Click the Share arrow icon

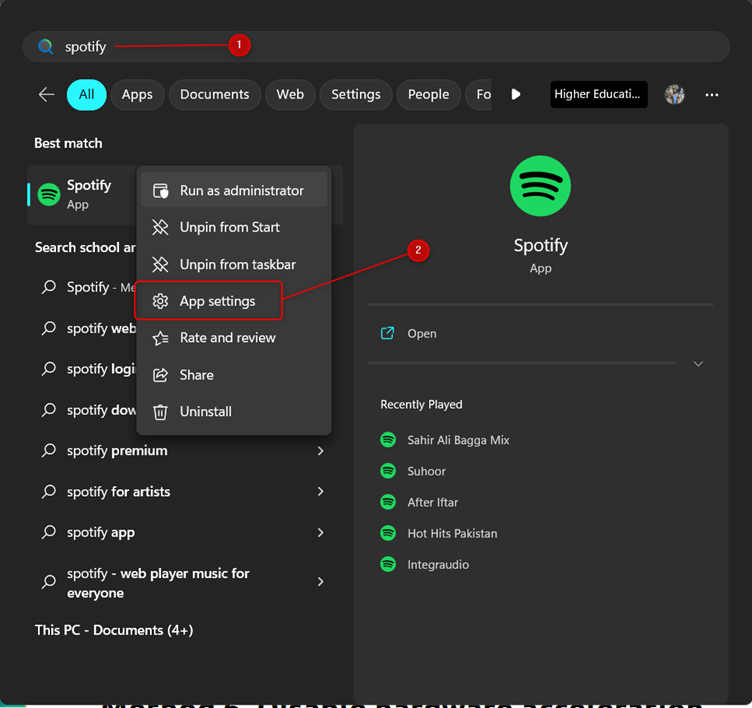coord(160,375)
